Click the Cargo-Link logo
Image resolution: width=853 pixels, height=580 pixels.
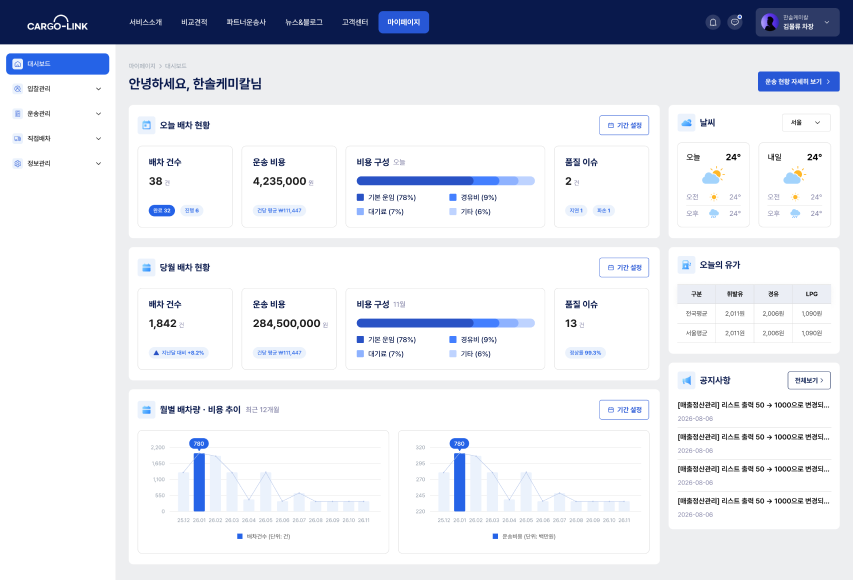58,22
